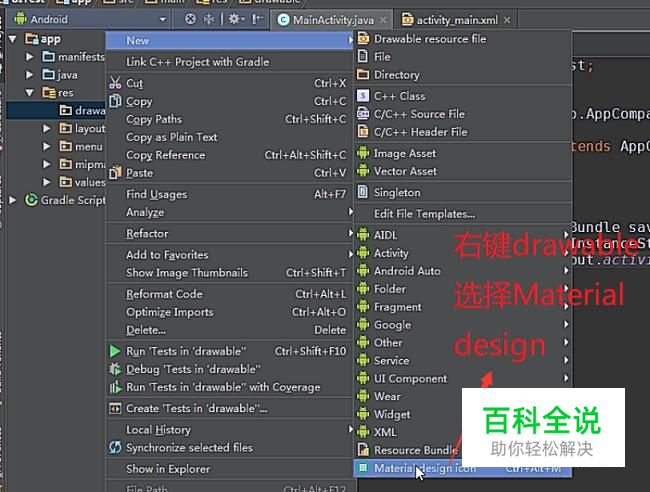This screenshot has width=650, height=492.
Task: Click the XML Android icon
Action: pos(363,432)
